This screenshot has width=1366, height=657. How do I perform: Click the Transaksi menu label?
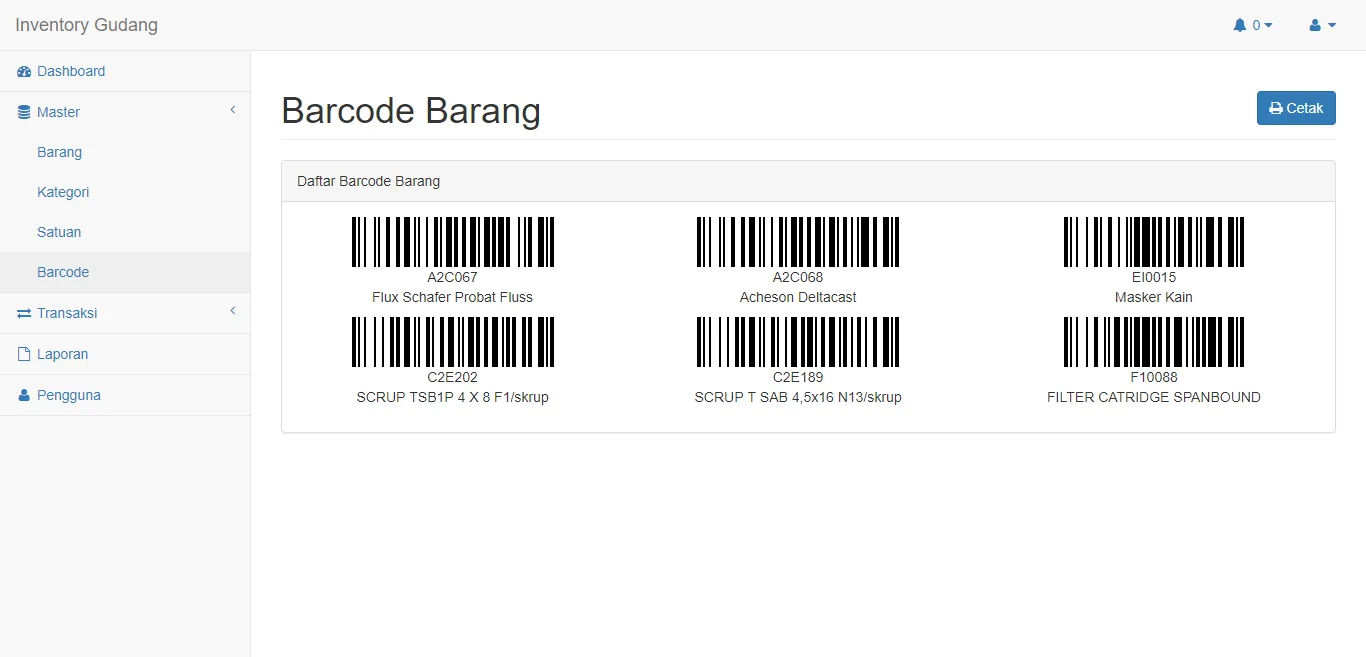point(67,314)
